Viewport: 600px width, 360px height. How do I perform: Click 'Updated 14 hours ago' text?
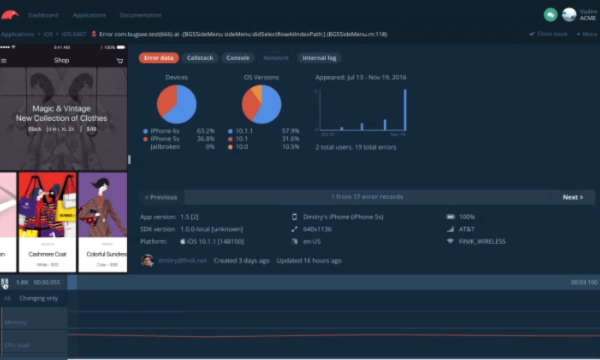point(309,261)
